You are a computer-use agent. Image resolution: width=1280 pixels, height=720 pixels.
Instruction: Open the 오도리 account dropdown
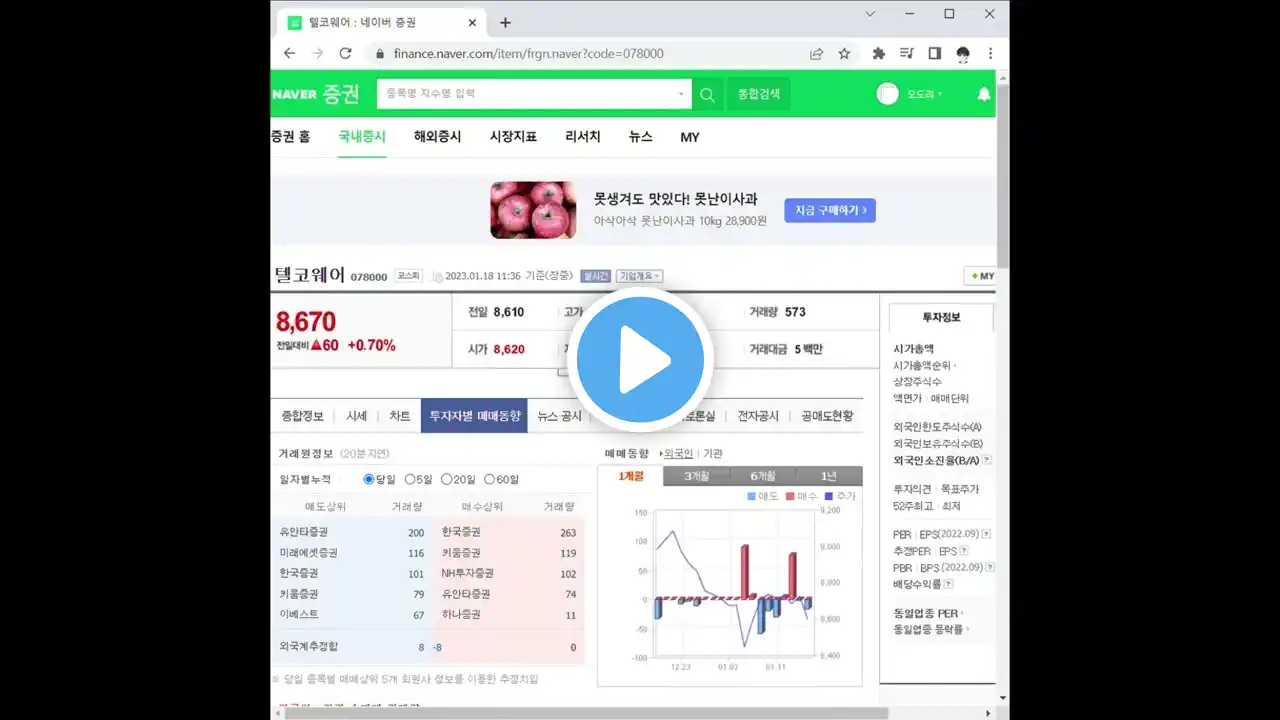[925, 94]
